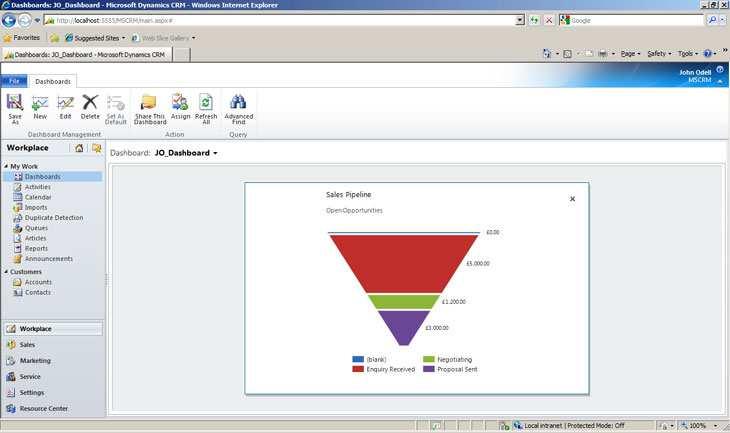Click the Workplace home icon
Viewport: 730px width, 433px height.
[x=79, y=148]
